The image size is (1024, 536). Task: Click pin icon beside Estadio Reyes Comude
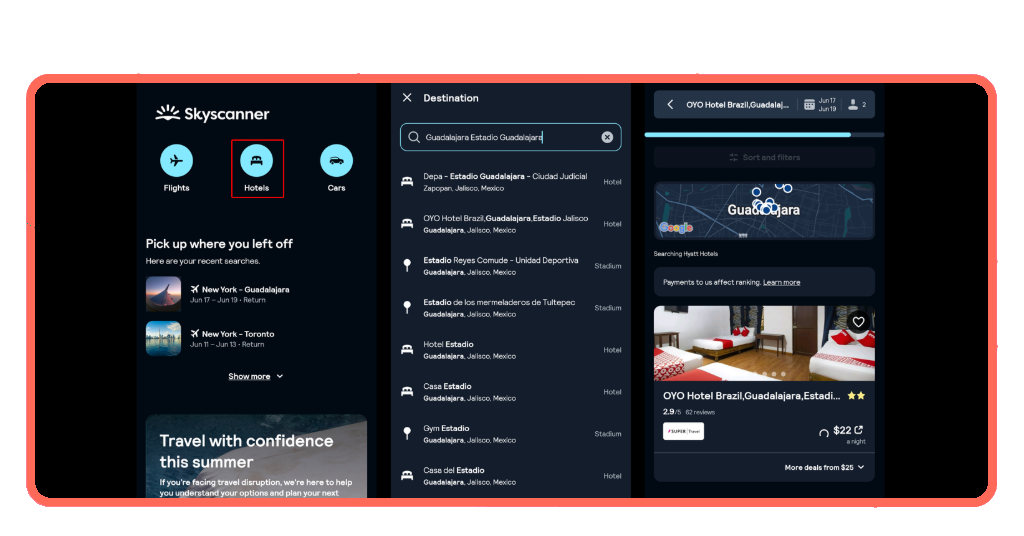click(407, 266)
